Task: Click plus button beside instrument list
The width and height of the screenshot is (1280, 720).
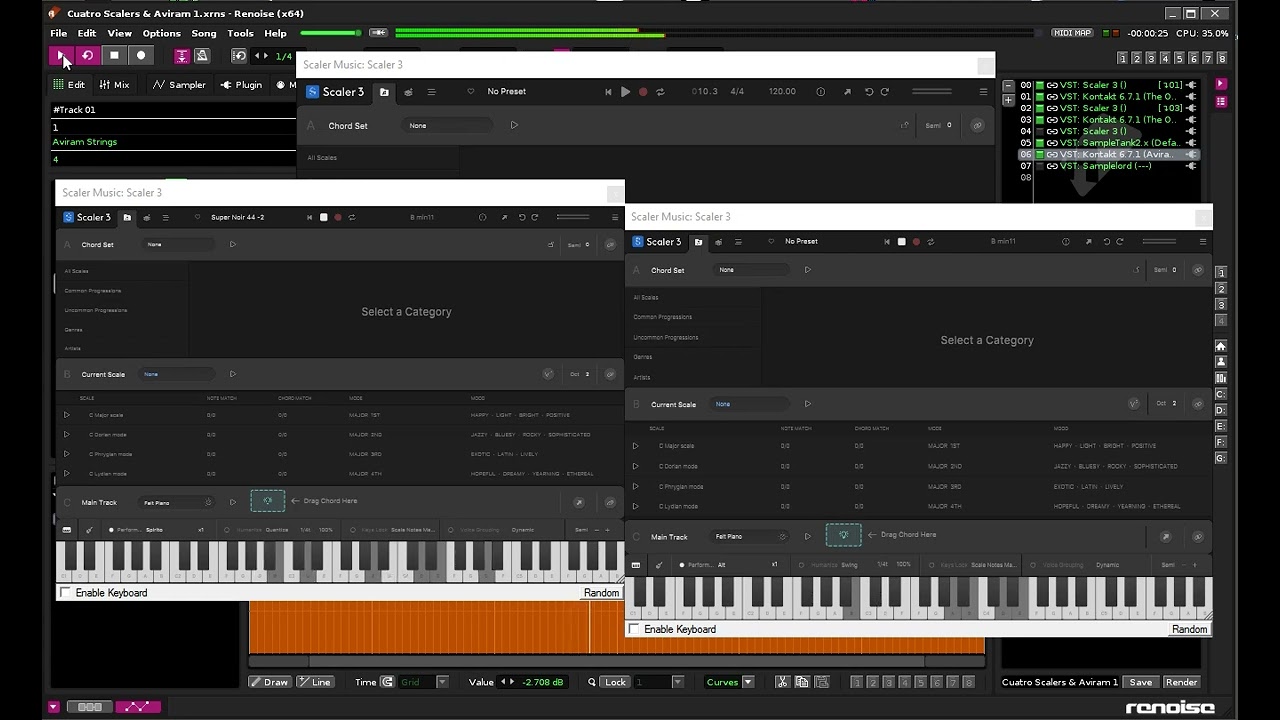Action: 1008,99
